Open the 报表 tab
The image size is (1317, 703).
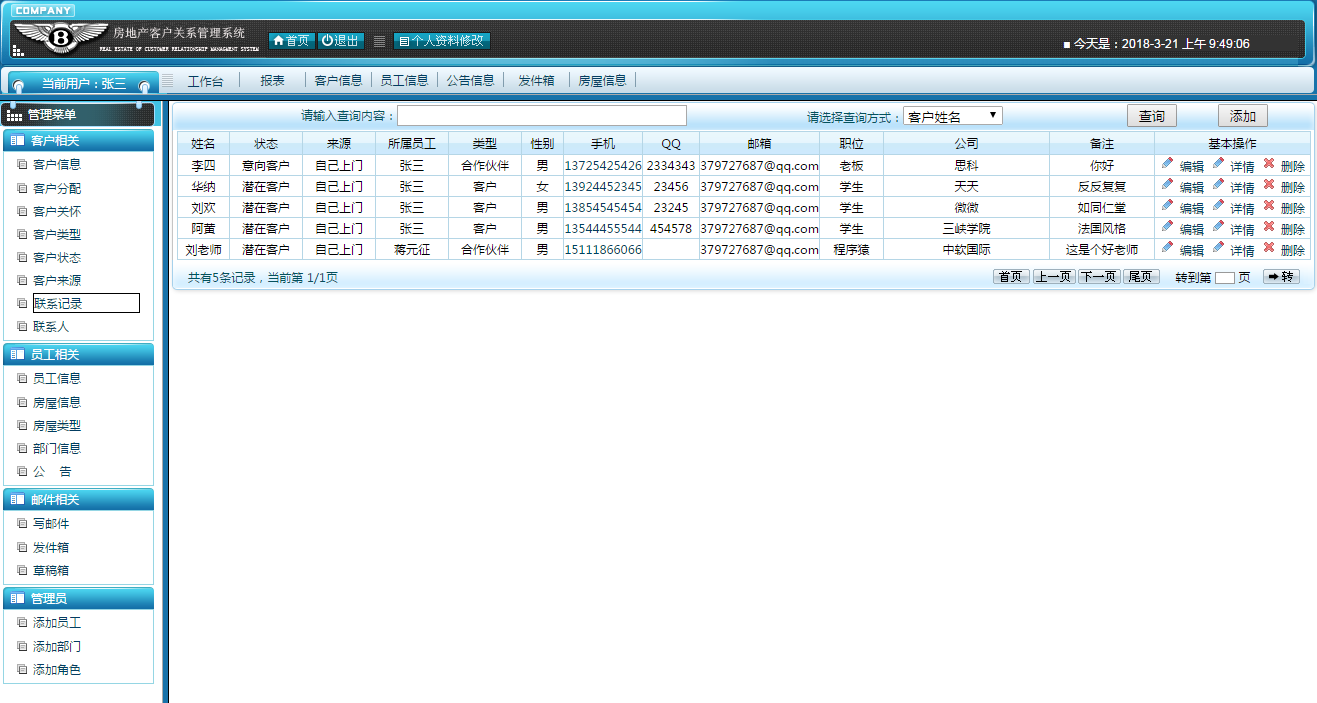click(x=272, y=81)
